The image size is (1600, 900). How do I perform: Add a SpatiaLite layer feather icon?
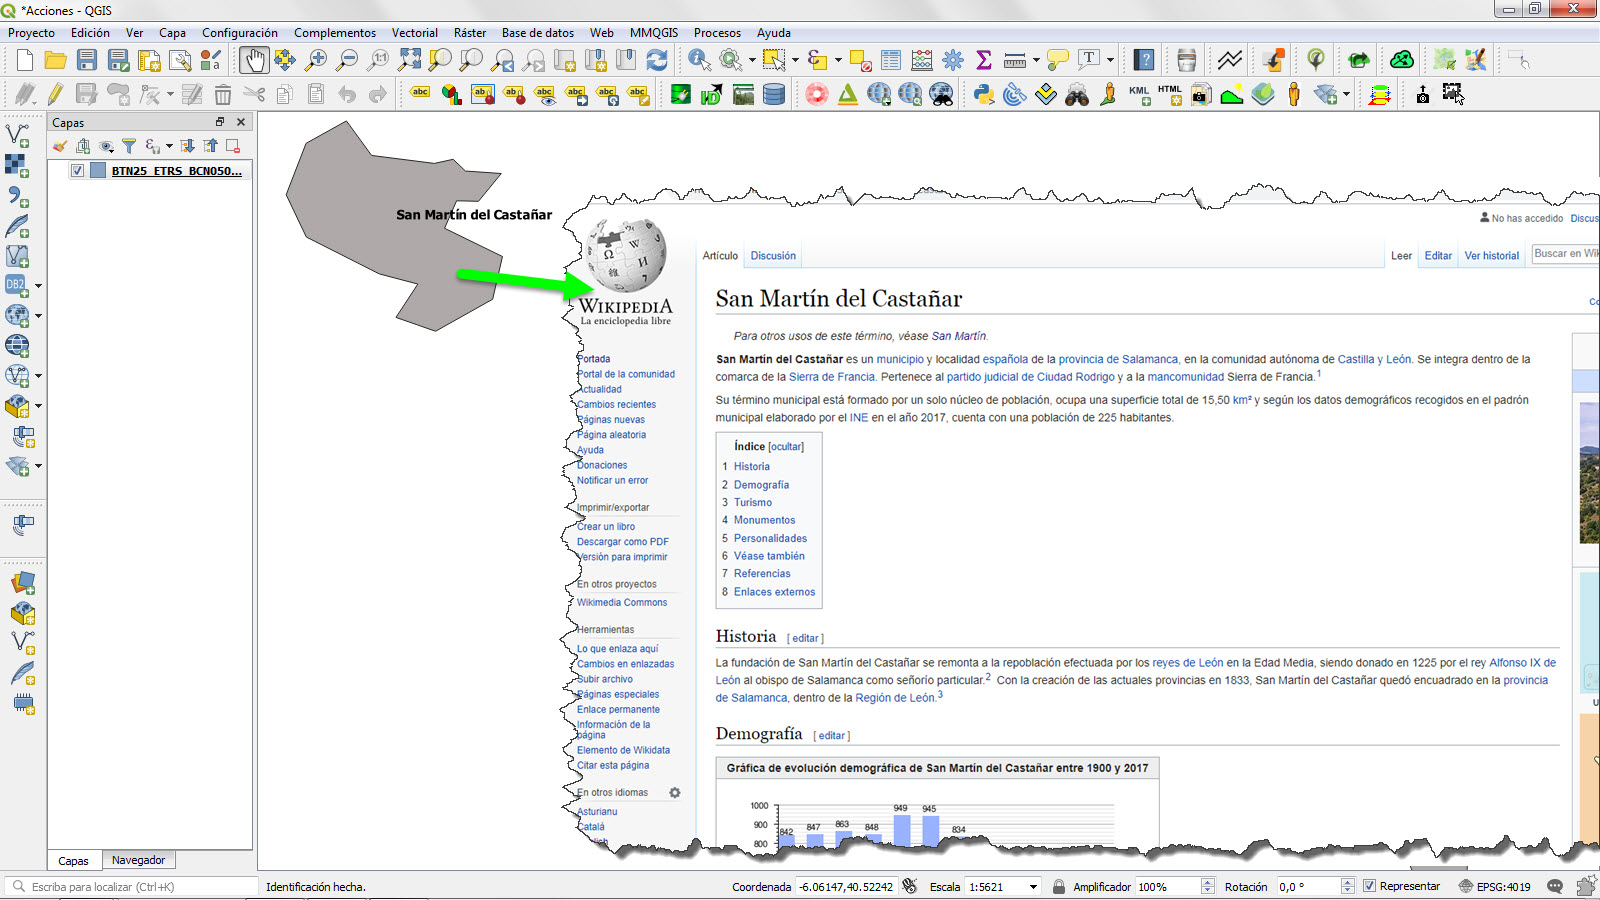click(x=18, y=225)
